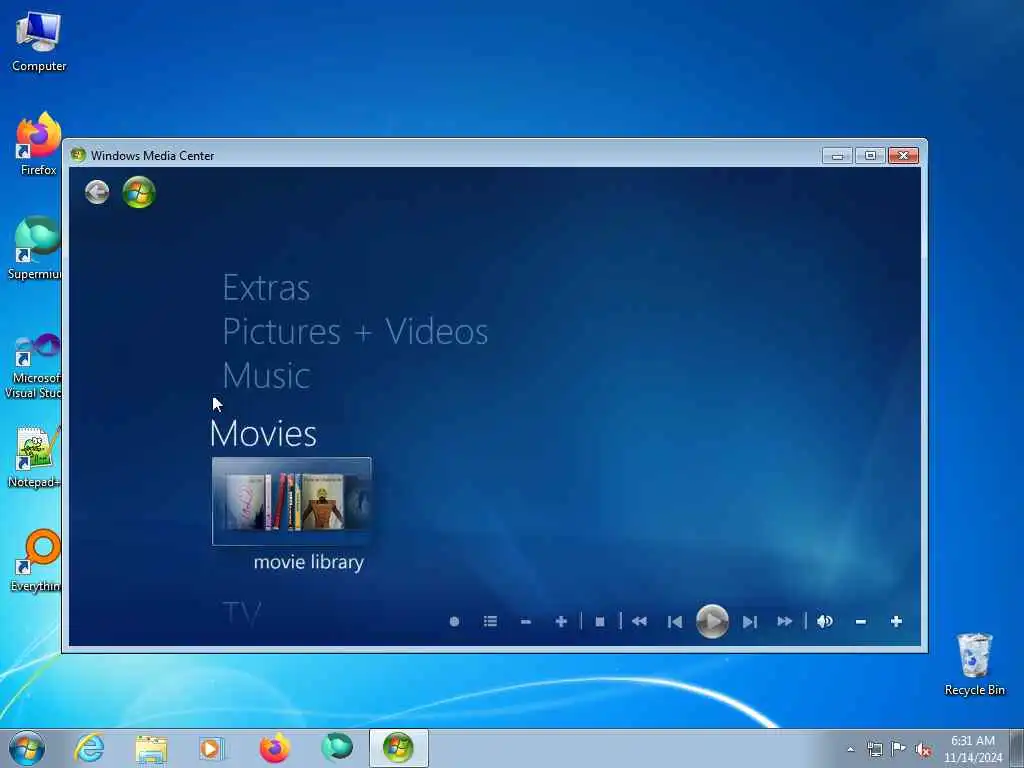Mute audio with the speaker icon
This screenshot has width=1024, height=768.
point(825,622)
